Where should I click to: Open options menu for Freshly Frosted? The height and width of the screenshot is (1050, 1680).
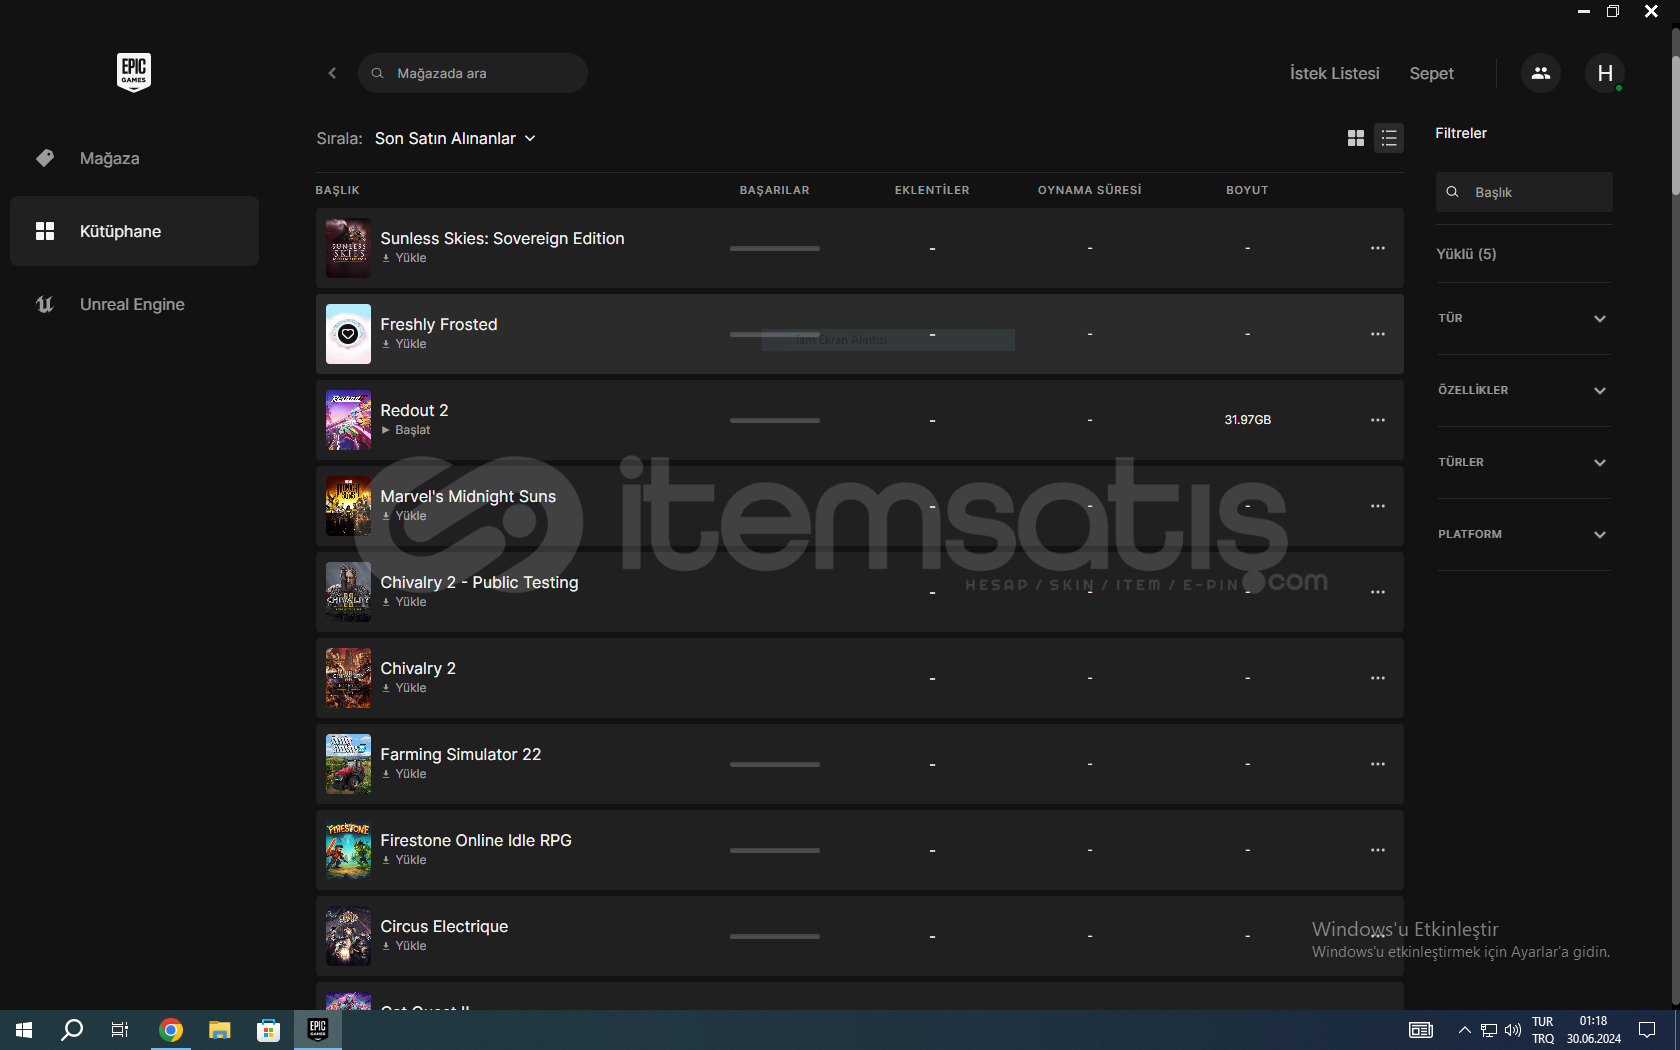[x=1378, y=334]
